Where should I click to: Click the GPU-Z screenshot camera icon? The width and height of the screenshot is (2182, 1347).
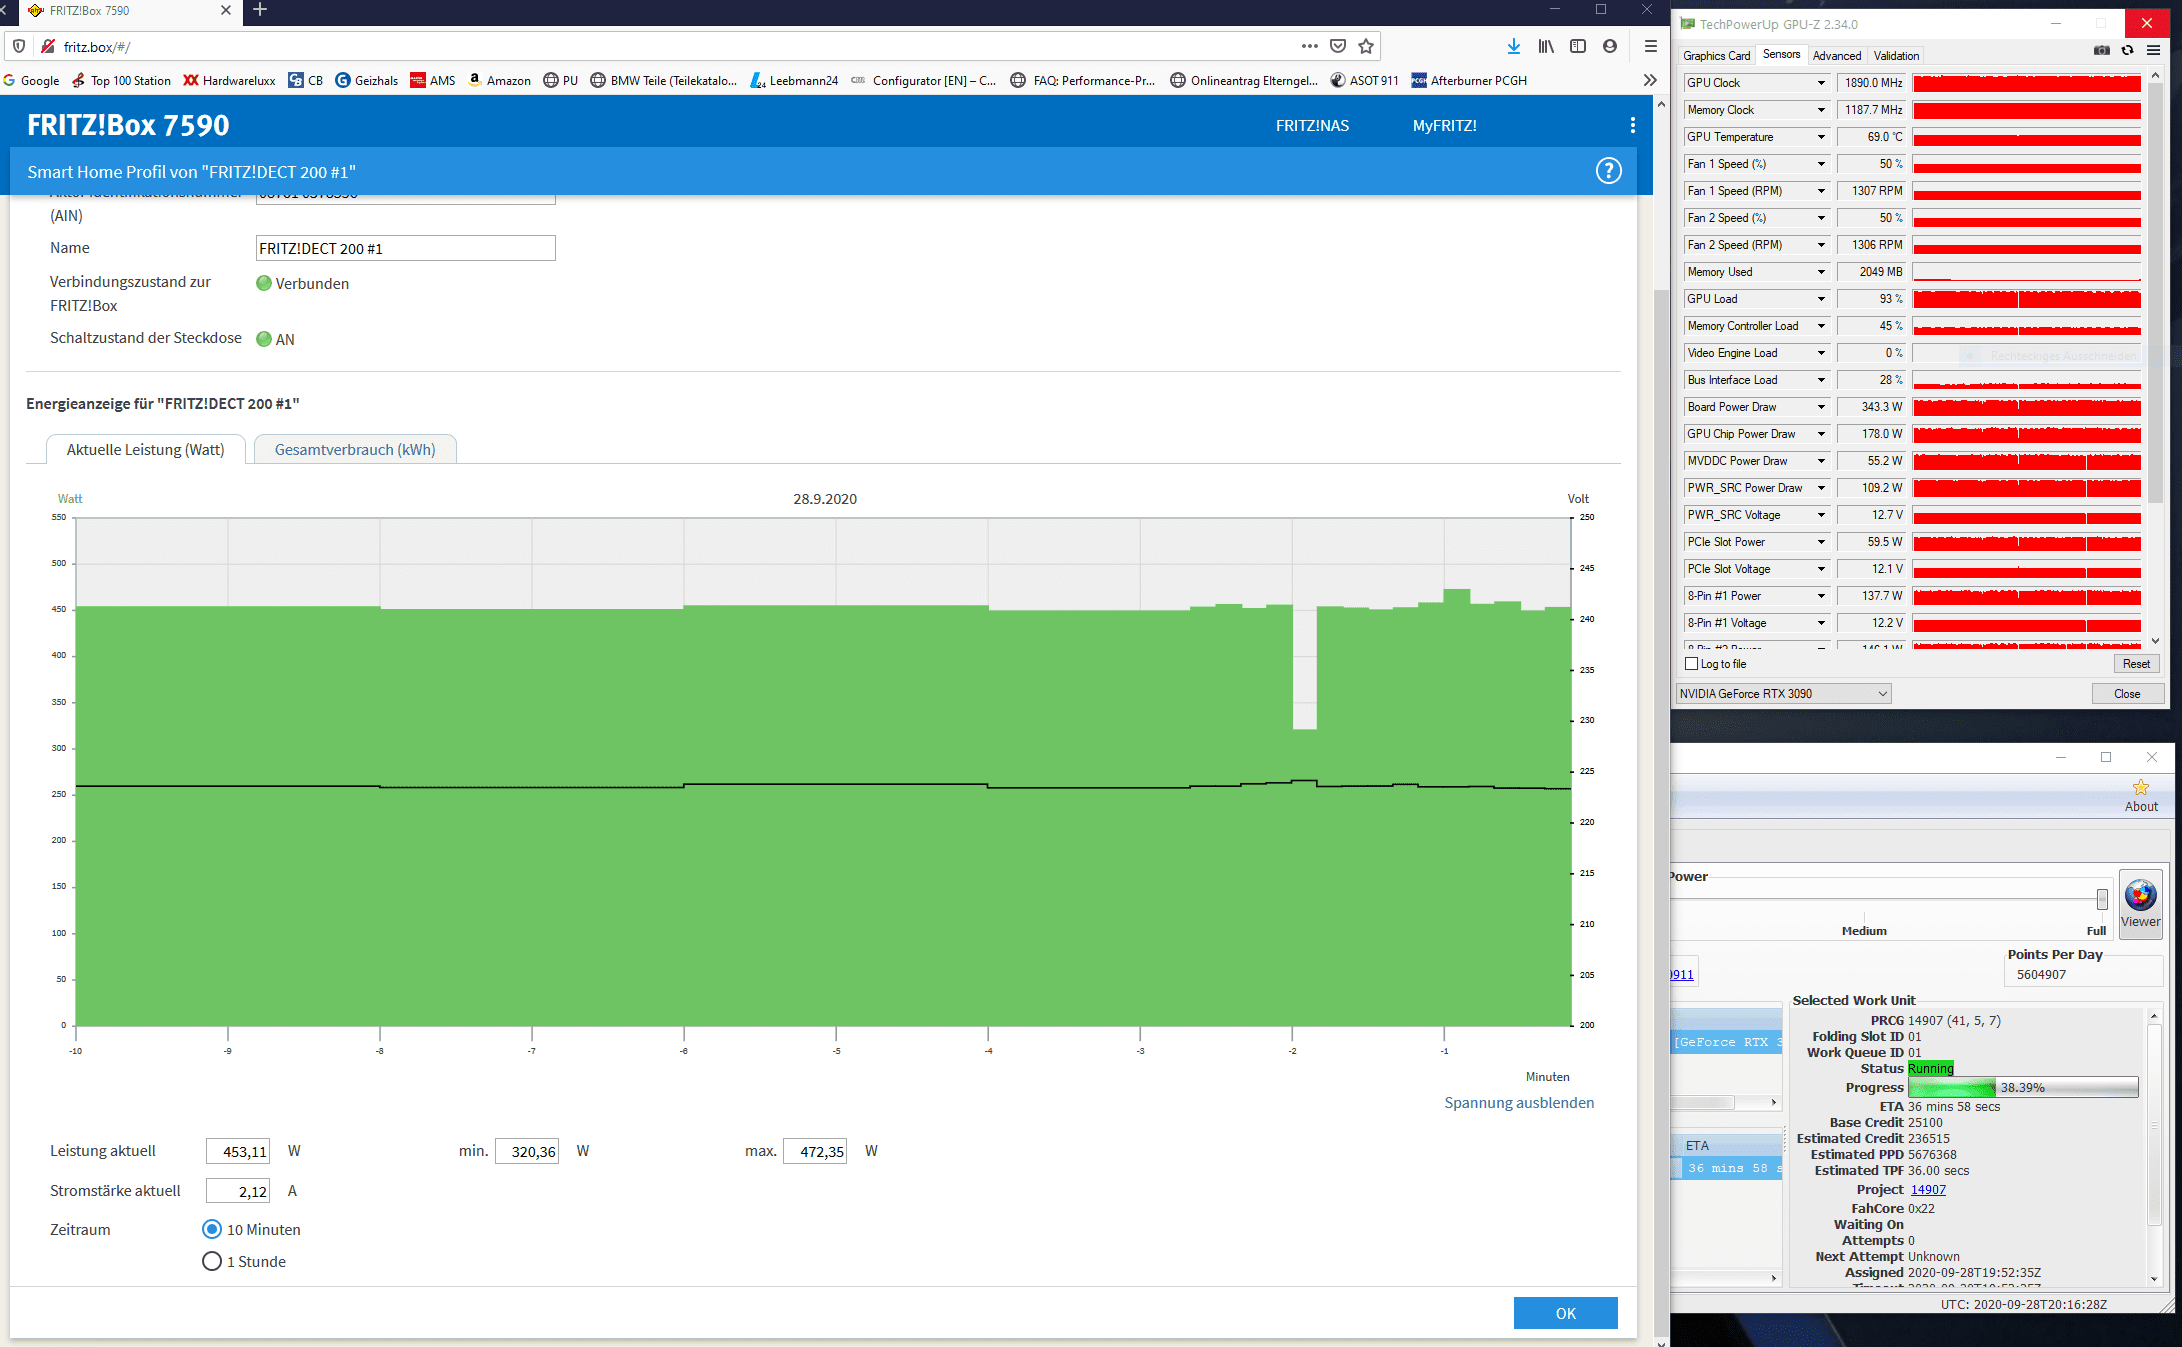(2101, 51)
